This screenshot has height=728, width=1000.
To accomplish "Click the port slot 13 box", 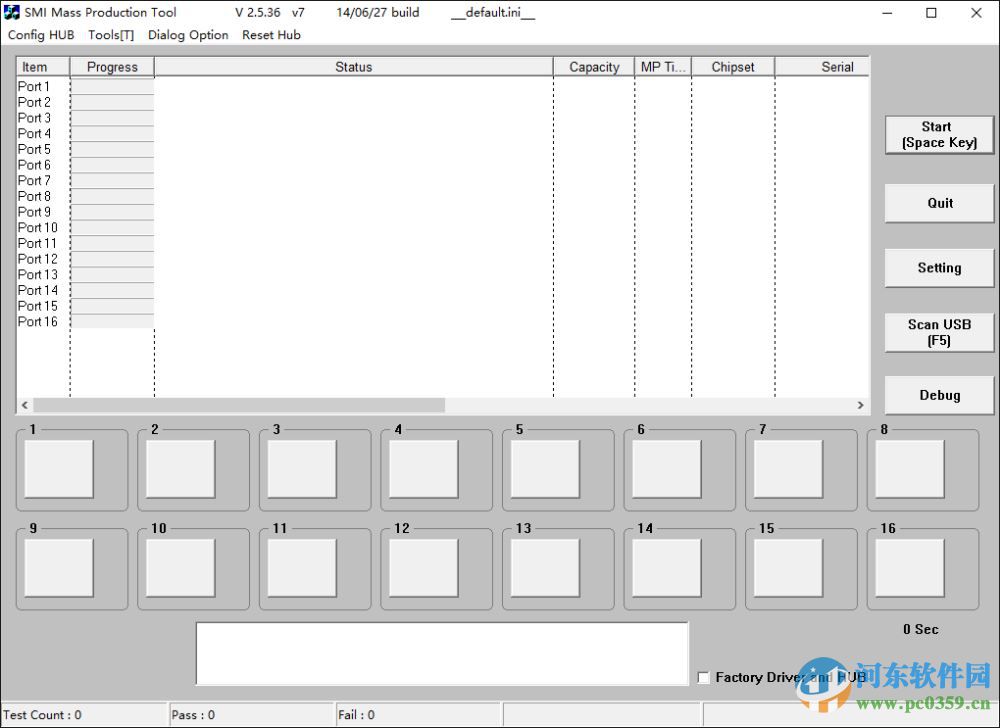I will click(545, 568).
